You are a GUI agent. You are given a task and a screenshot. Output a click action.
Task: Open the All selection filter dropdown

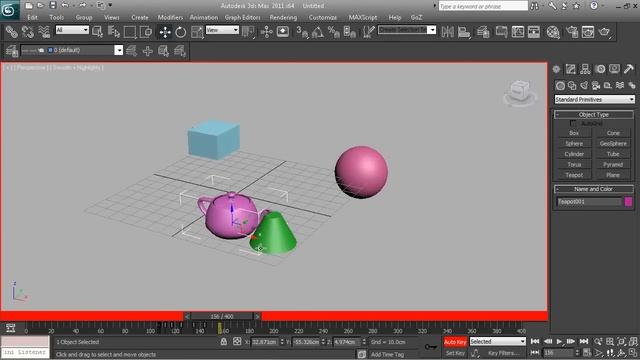72,30
